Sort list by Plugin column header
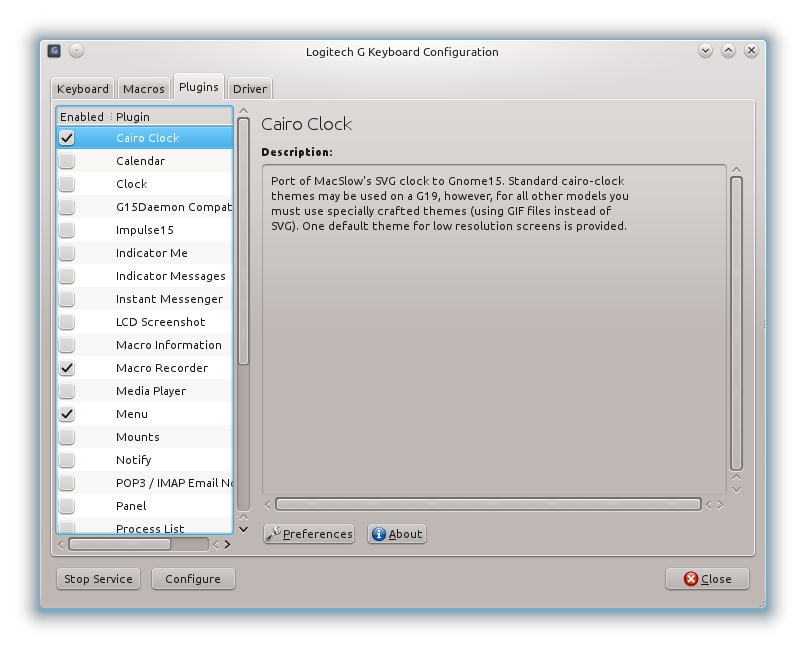This screenshot has width=806, height=648. (x=170, y=117)
